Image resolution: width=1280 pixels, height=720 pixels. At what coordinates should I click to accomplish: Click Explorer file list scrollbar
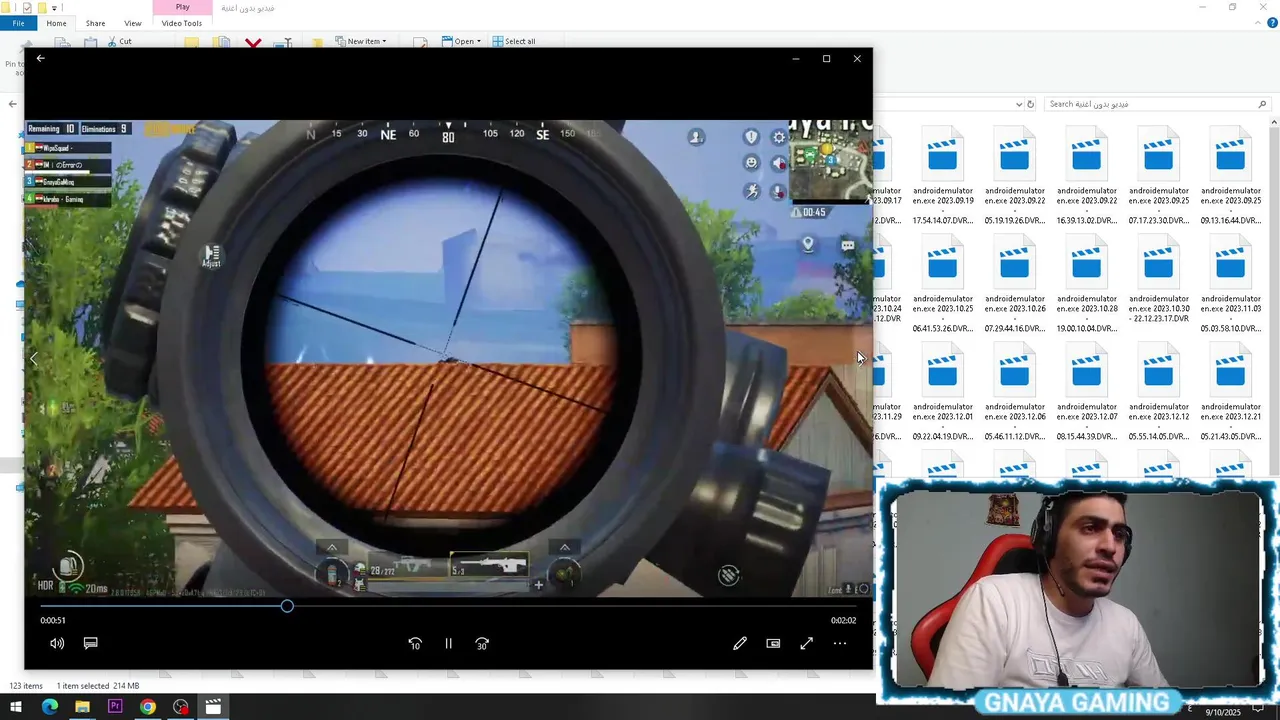tap(1274, 300)
